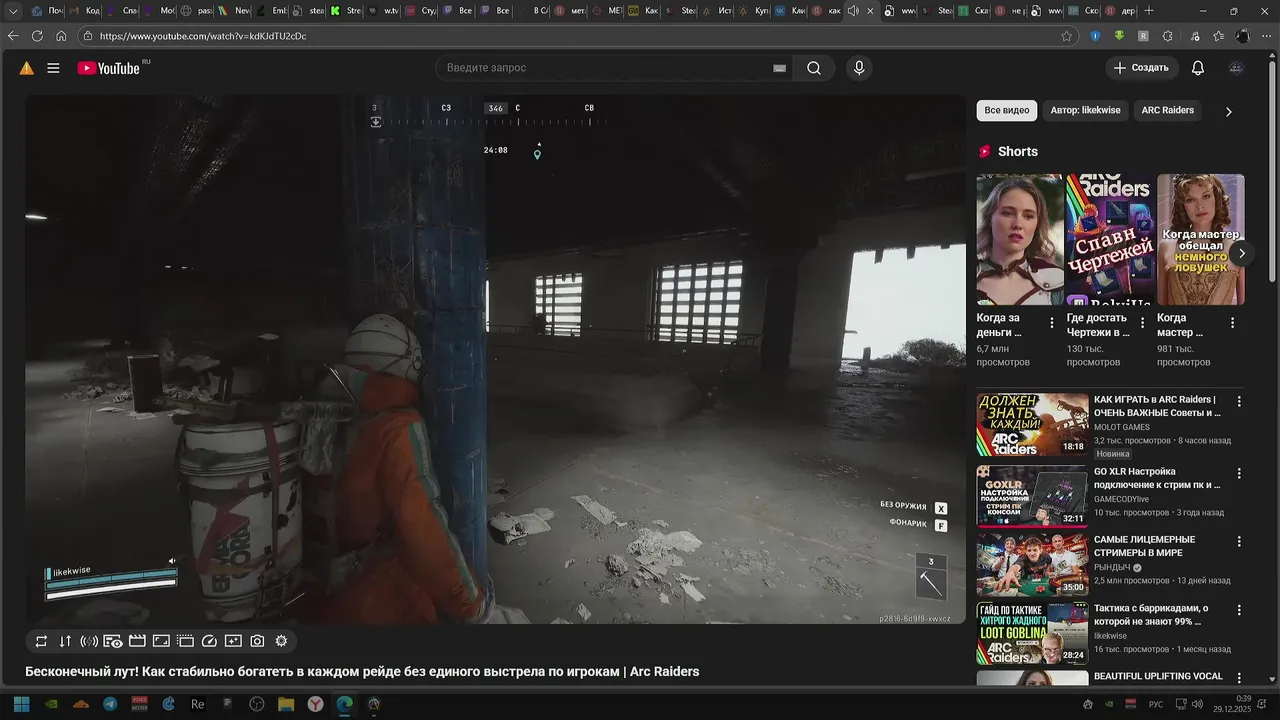Open the on-screen keyboard in search box
The image size is (1280, 720).
coord(779,68)
